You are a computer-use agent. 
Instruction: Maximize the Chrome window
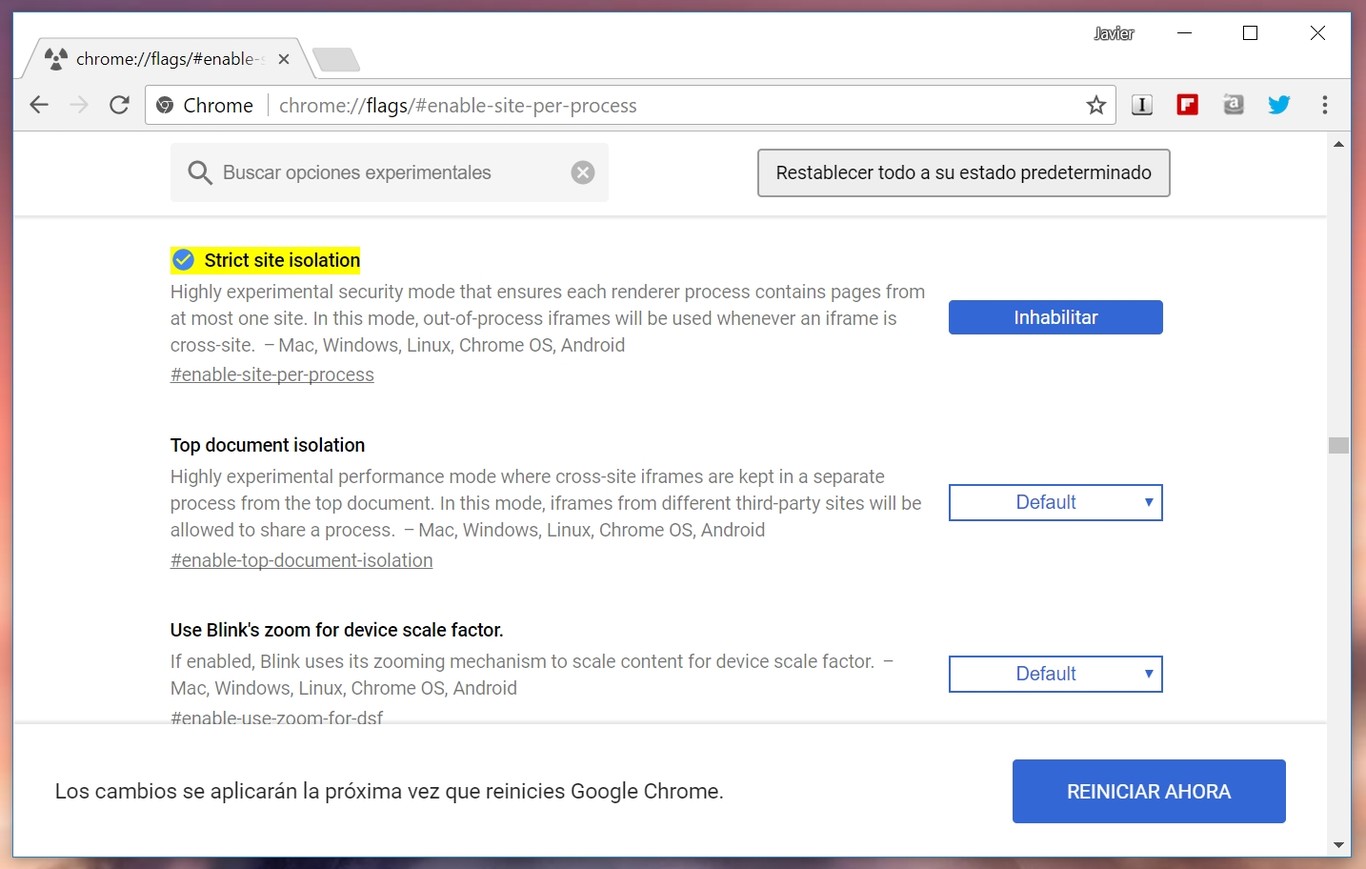click(x=1250, y=33)
